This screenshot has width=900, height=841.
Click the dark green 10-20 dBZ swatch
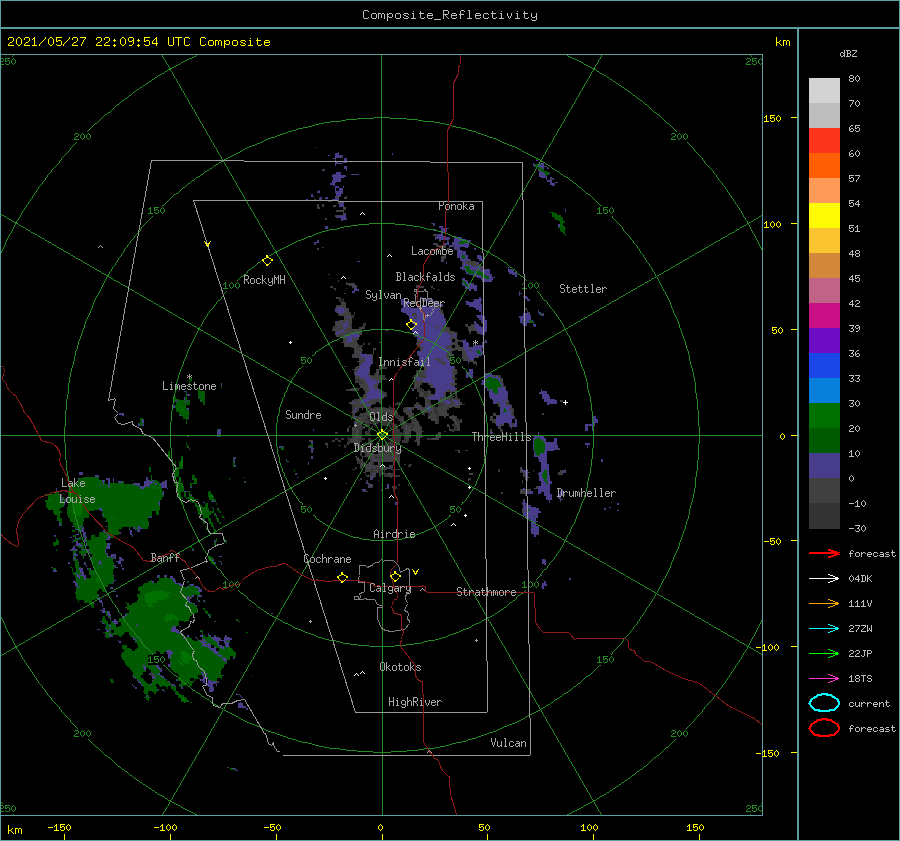pos(824,440)
